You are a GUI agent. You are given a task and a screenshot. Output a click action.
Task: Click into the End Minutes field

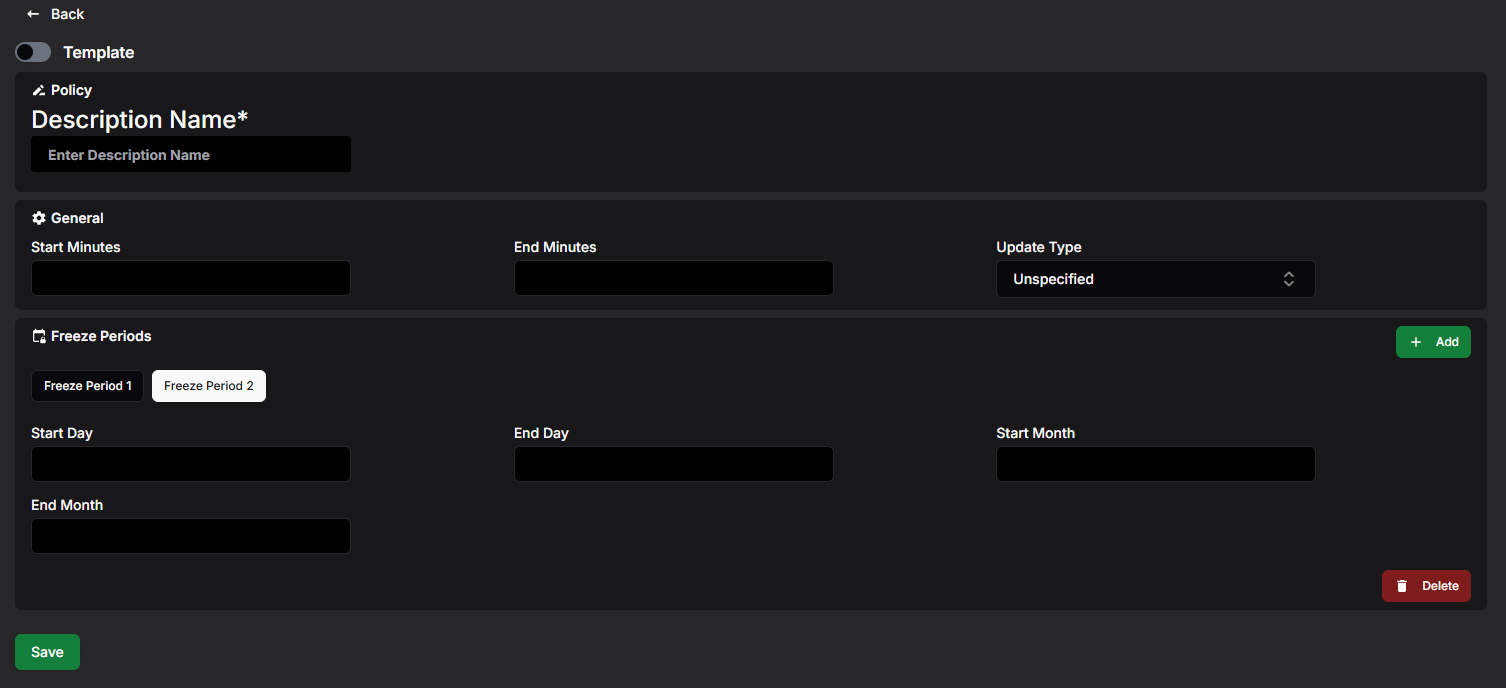(x=673, y=278)
